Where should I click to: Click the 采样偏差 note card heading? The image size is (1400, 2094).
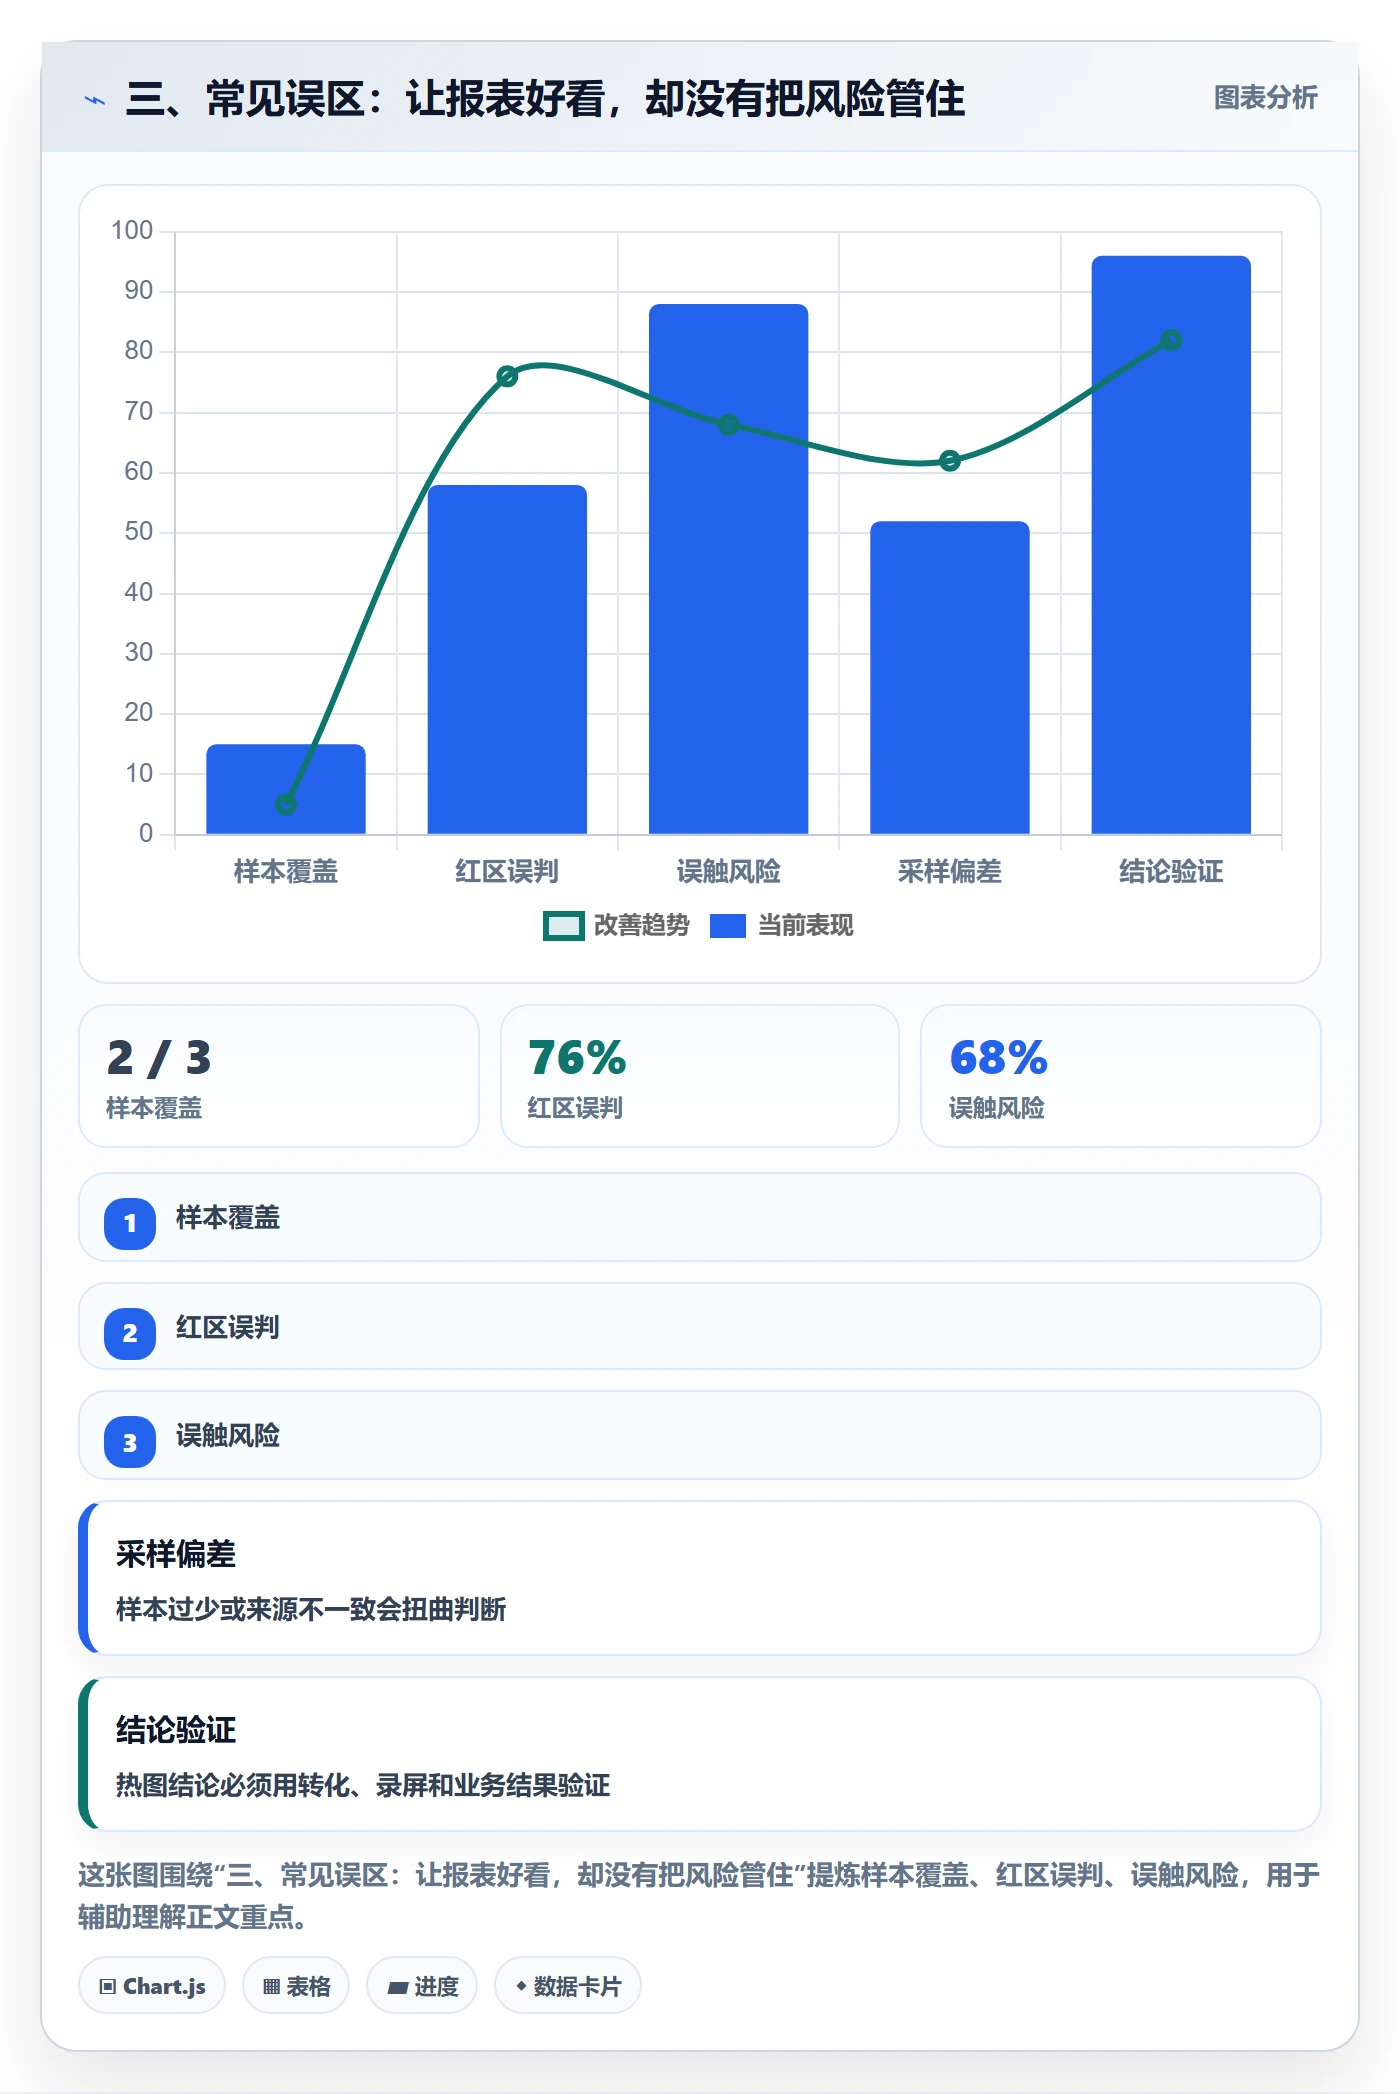(176, 1554)
